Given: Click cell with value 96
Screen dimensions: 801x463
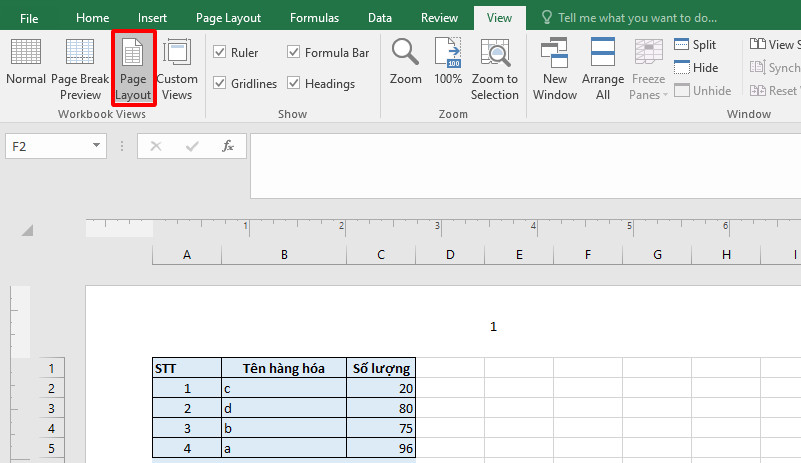Looking at the screenshot, I should pyautogui.click(x=381, y=448).
